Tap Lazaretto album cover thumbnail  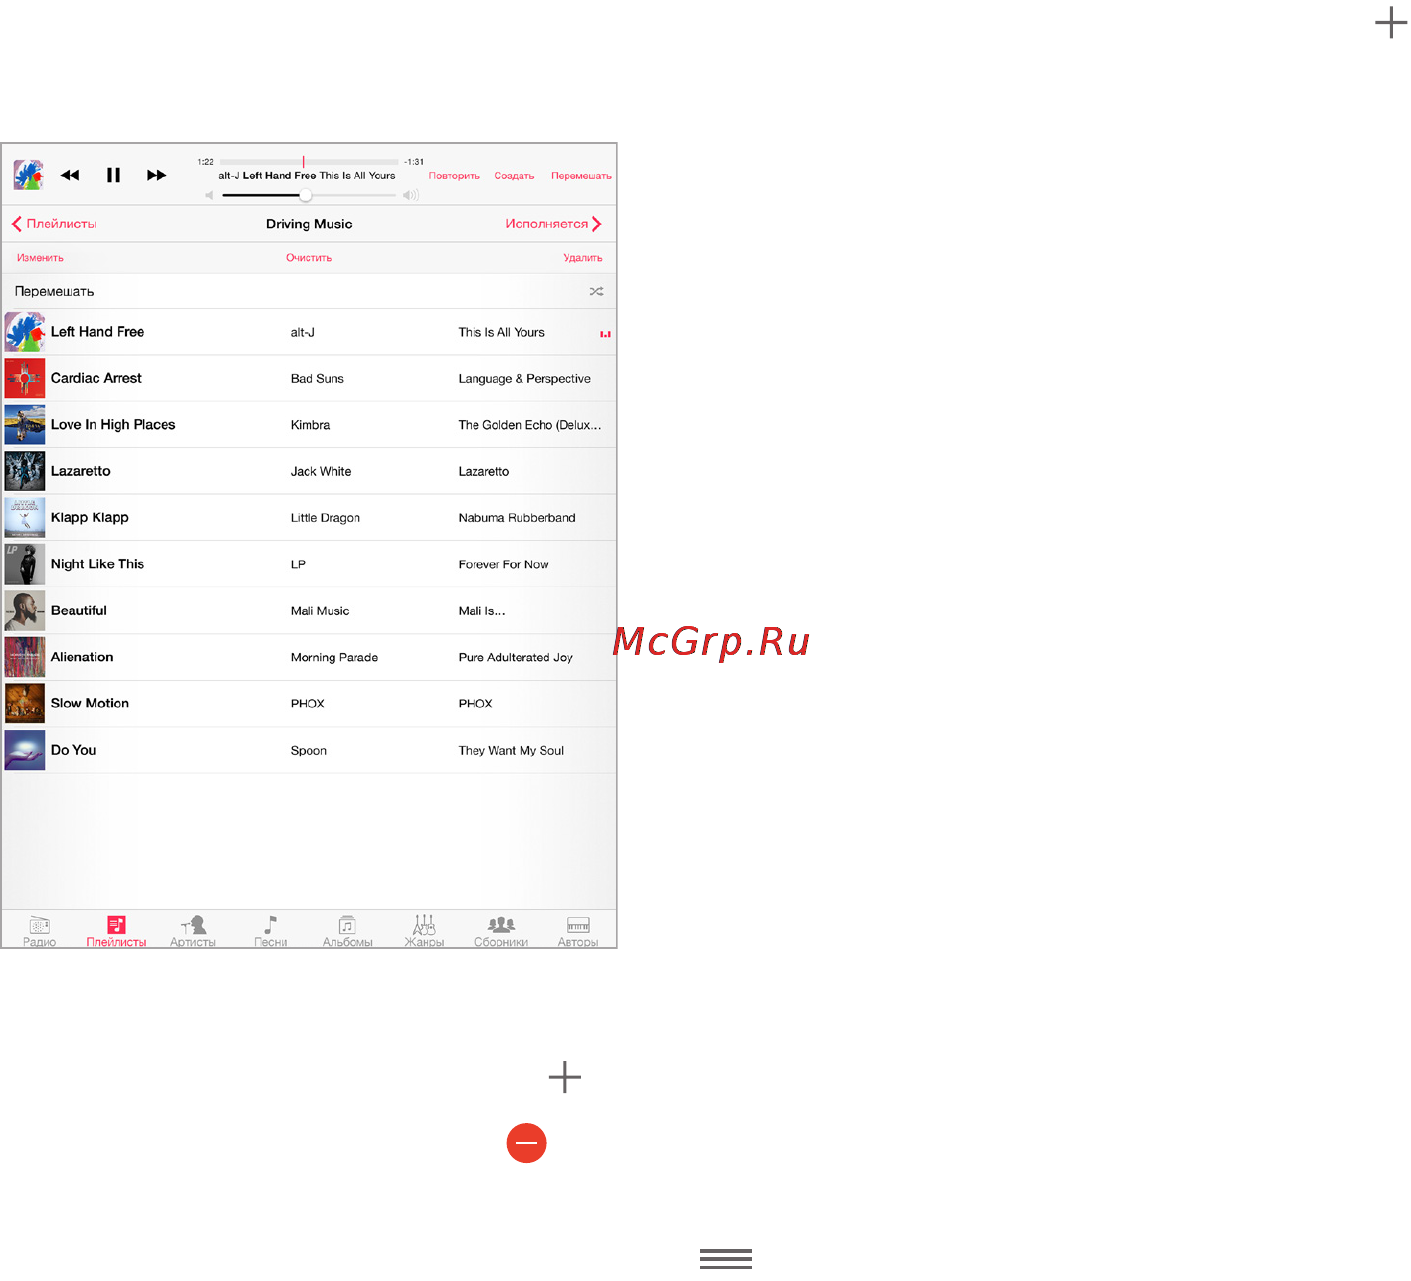[25, 471]
